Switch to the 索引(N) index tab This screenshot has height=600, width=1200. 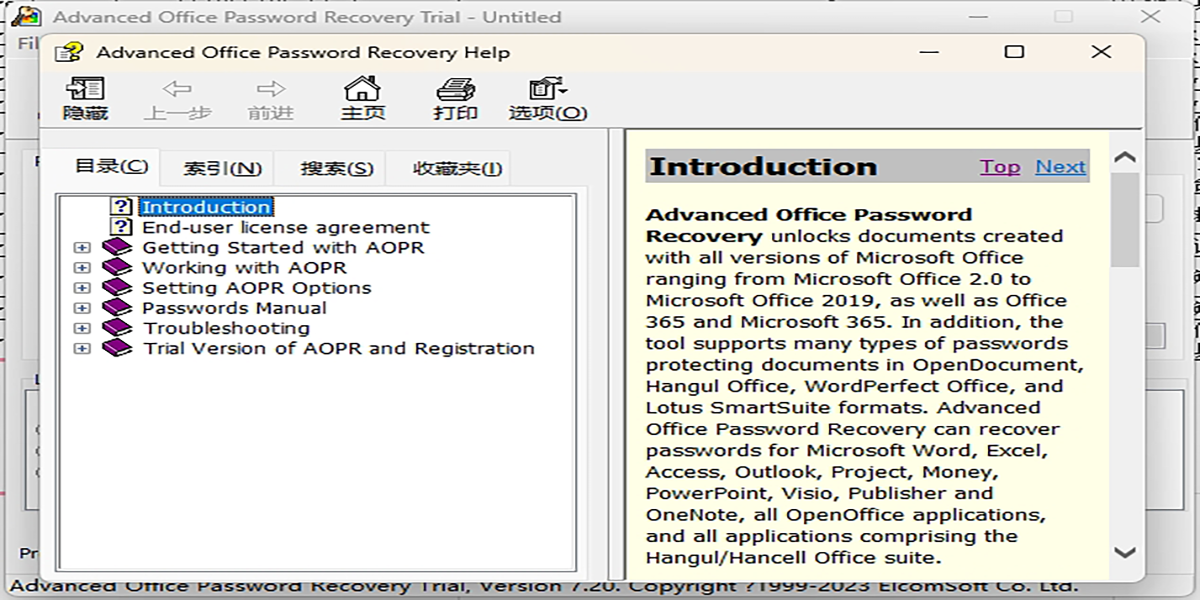[223, 169]
